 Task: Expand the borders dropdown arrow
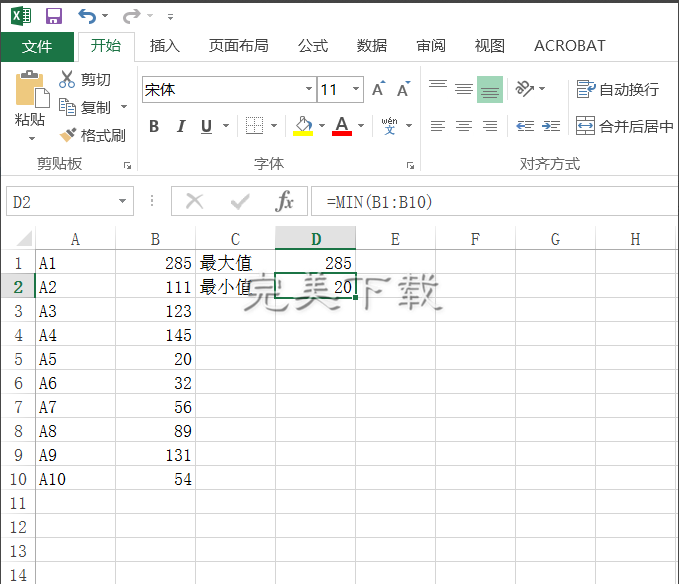click(x=274, y=126)
